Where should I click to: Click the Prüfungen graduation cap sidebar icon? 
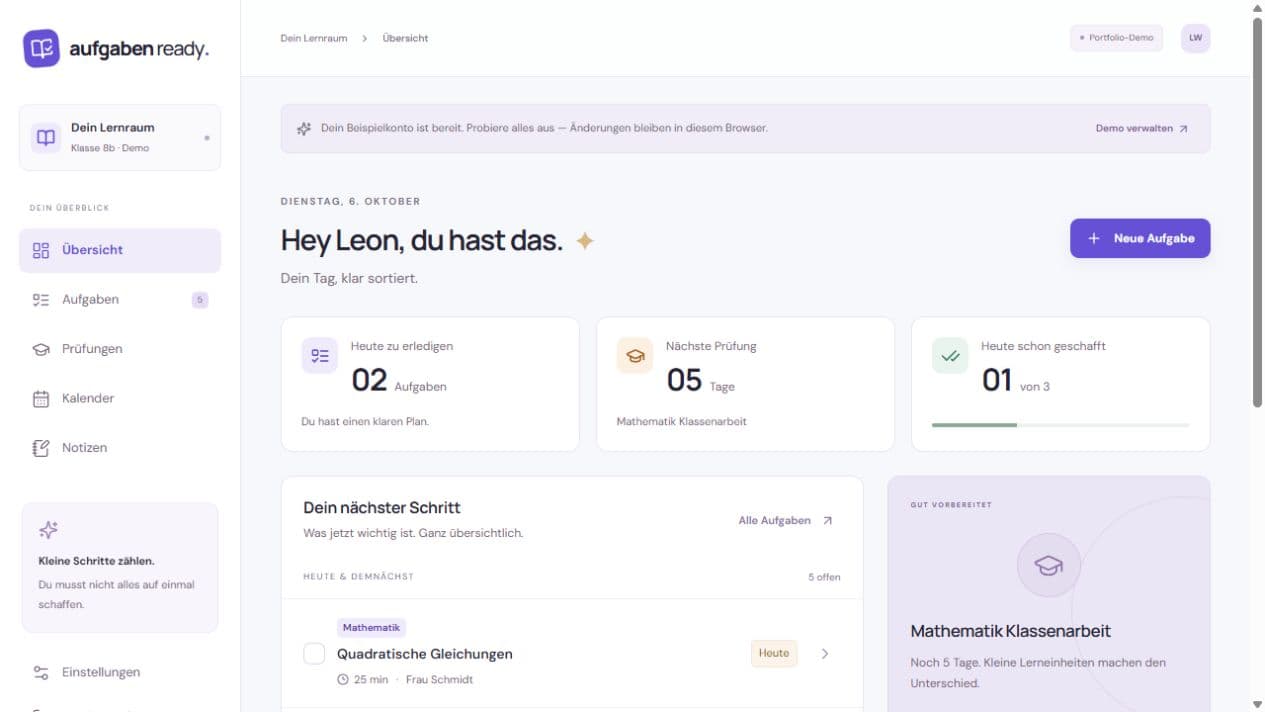pyautogui.click(x=41, y=349)
